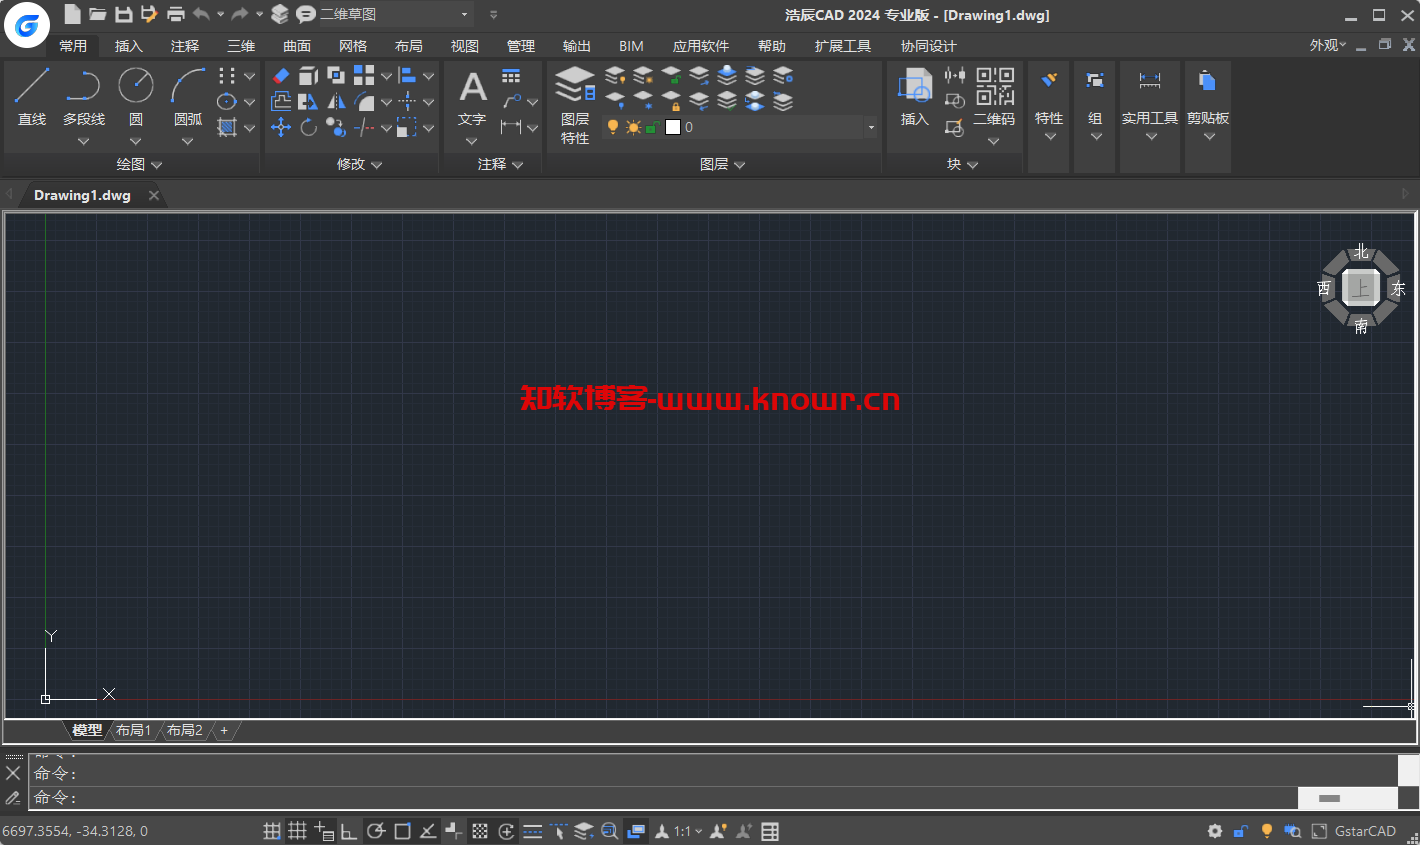
Task: Toggle ortho mode in status bar
Action: point(349,831)
